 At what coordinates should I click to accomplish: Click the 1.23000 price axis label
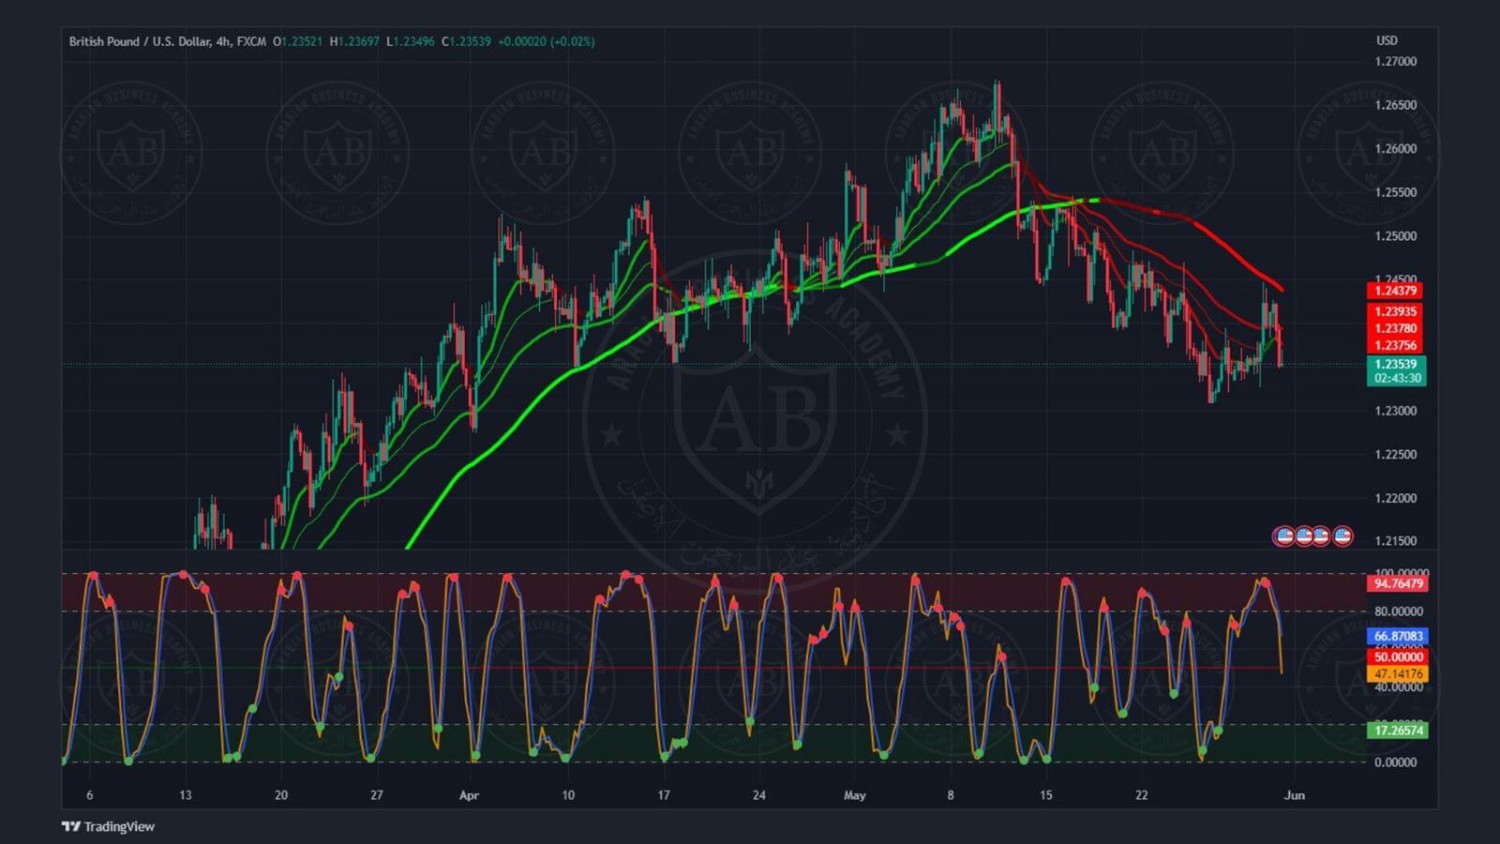point(1396,410)
